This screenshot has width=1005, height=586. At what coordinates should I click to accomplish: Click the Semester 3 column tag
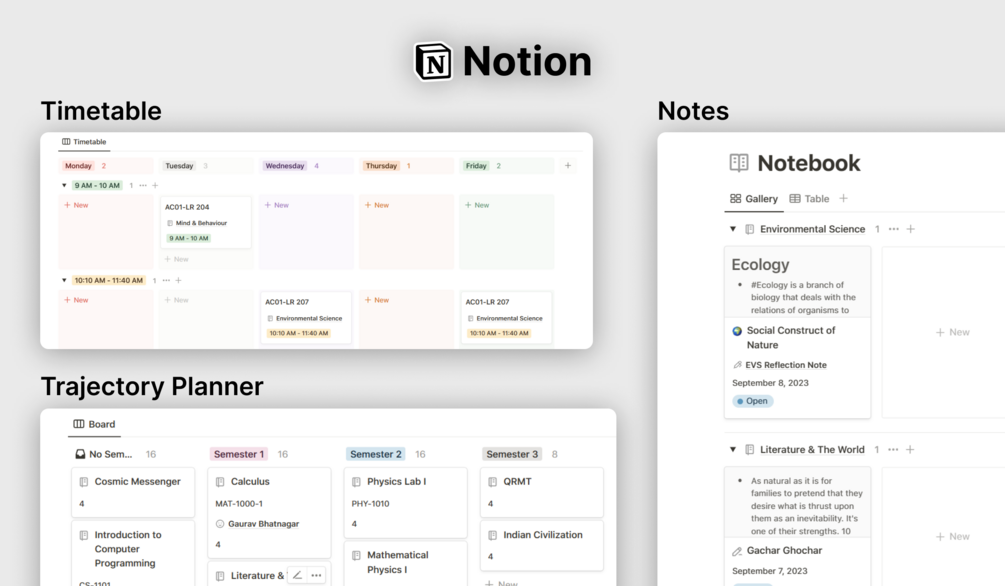click(511, 455)
